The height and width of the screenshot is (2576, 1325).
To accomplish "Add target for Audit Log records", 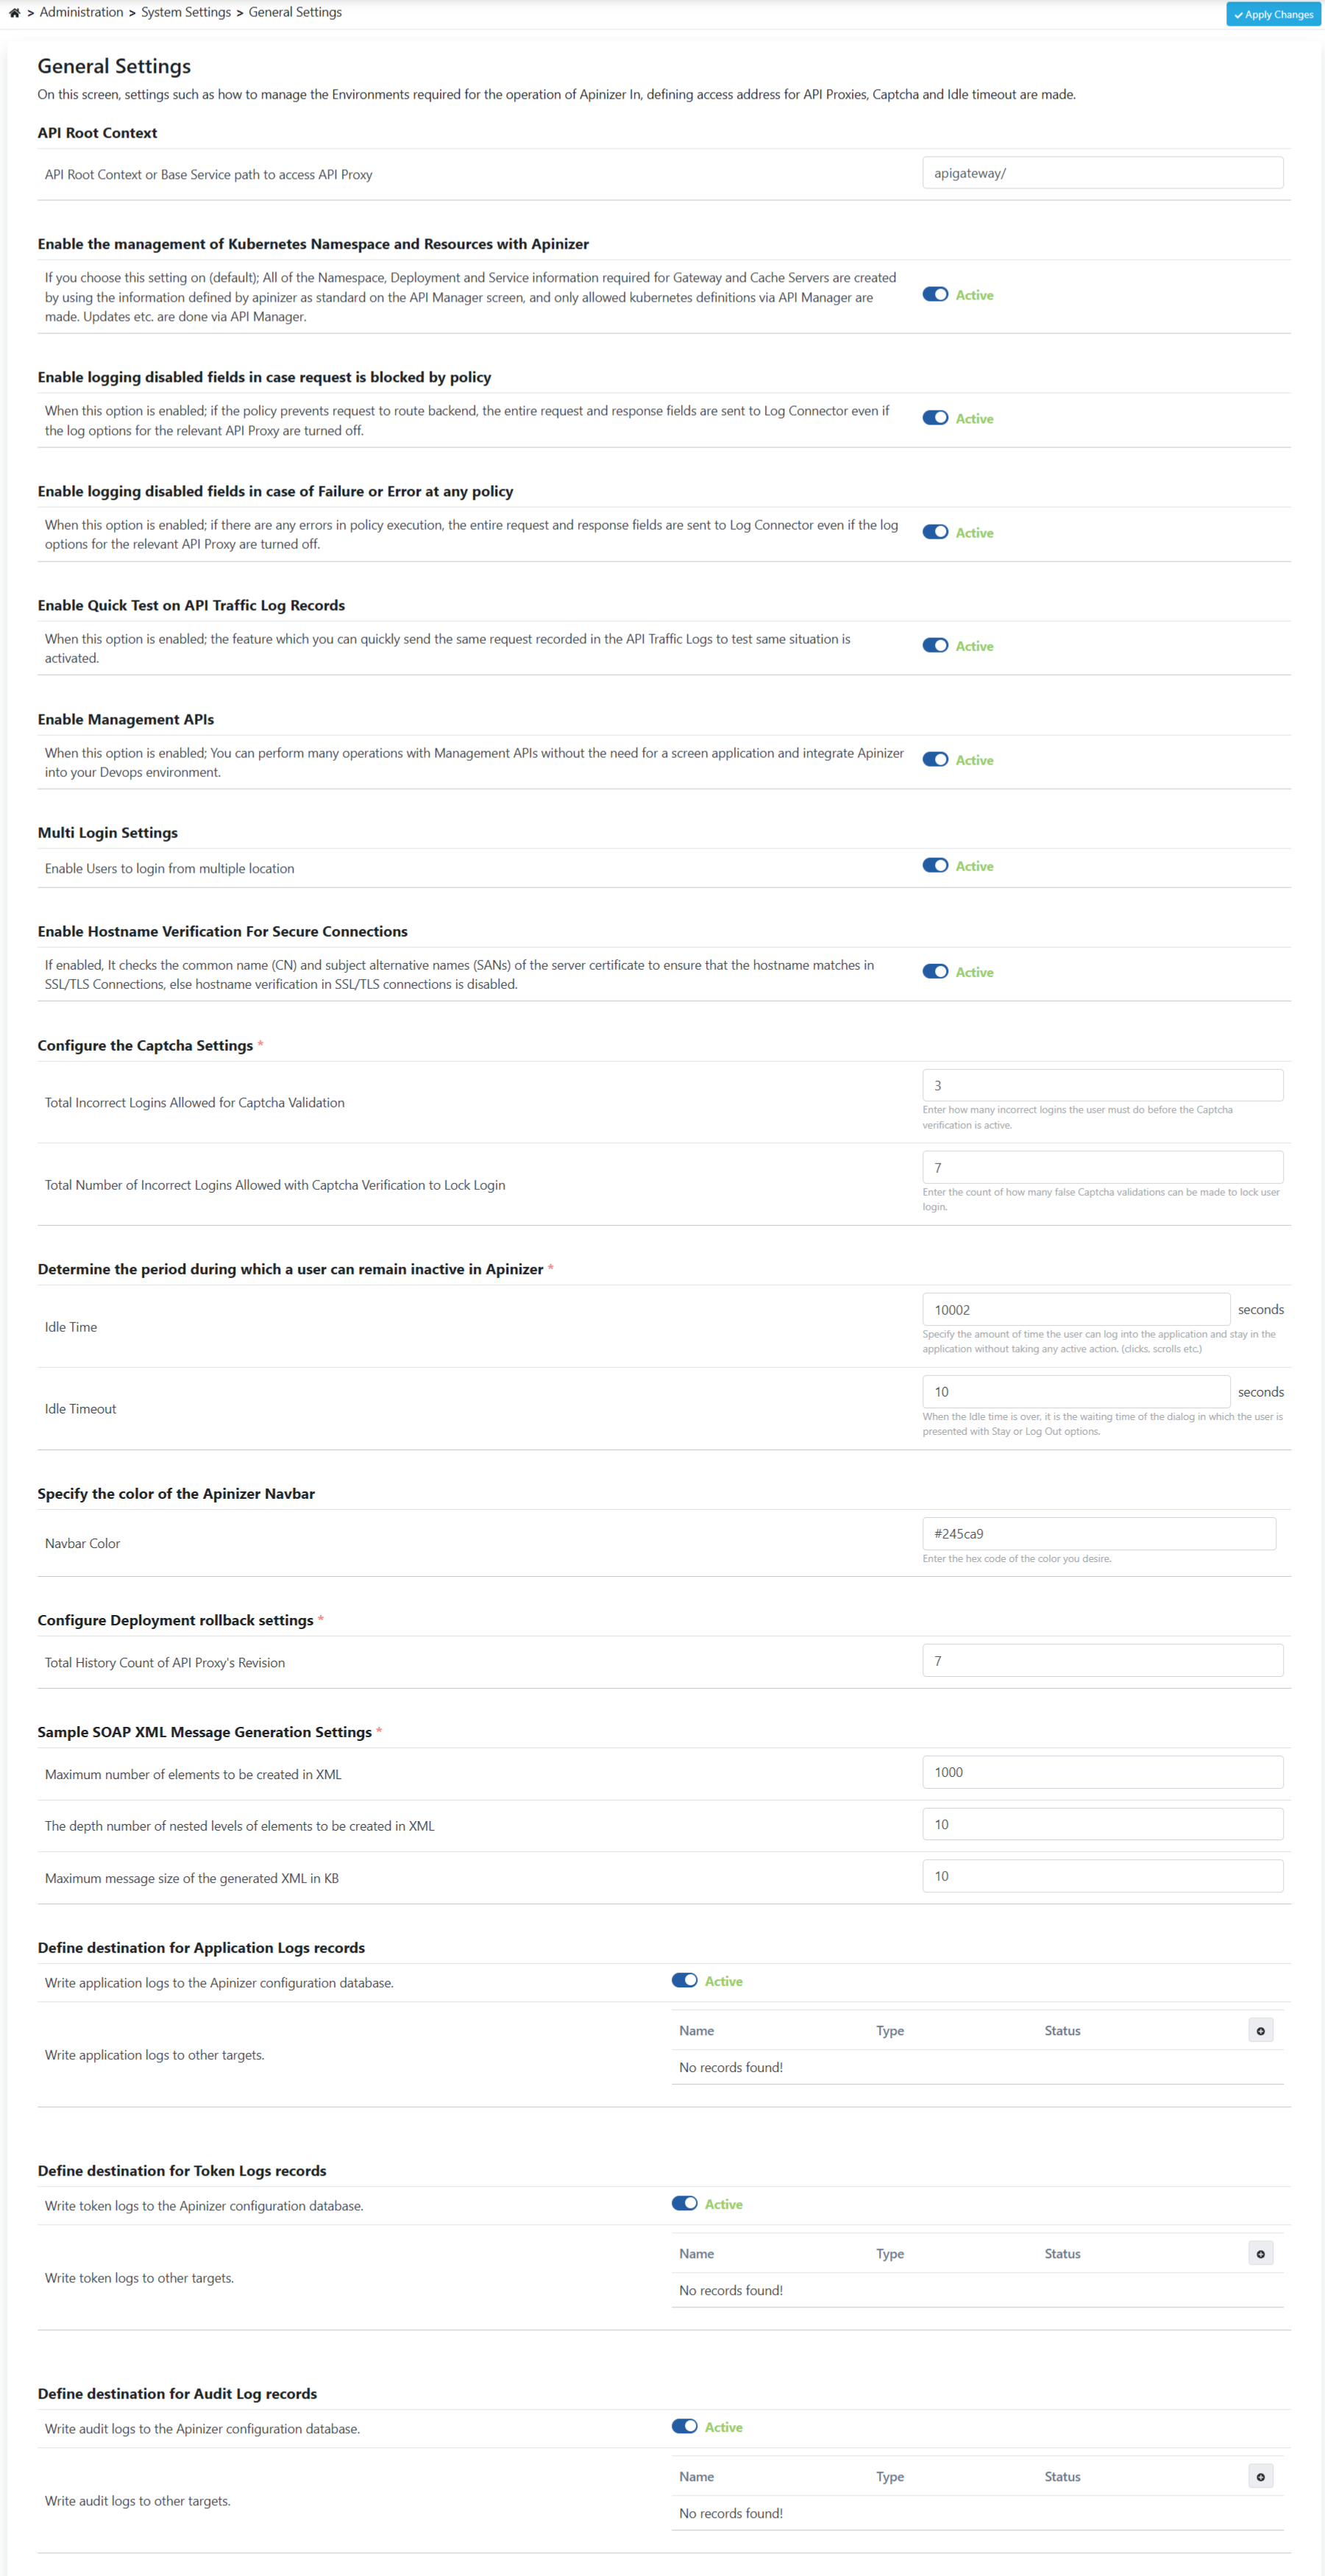I will pos(1260,2477).
